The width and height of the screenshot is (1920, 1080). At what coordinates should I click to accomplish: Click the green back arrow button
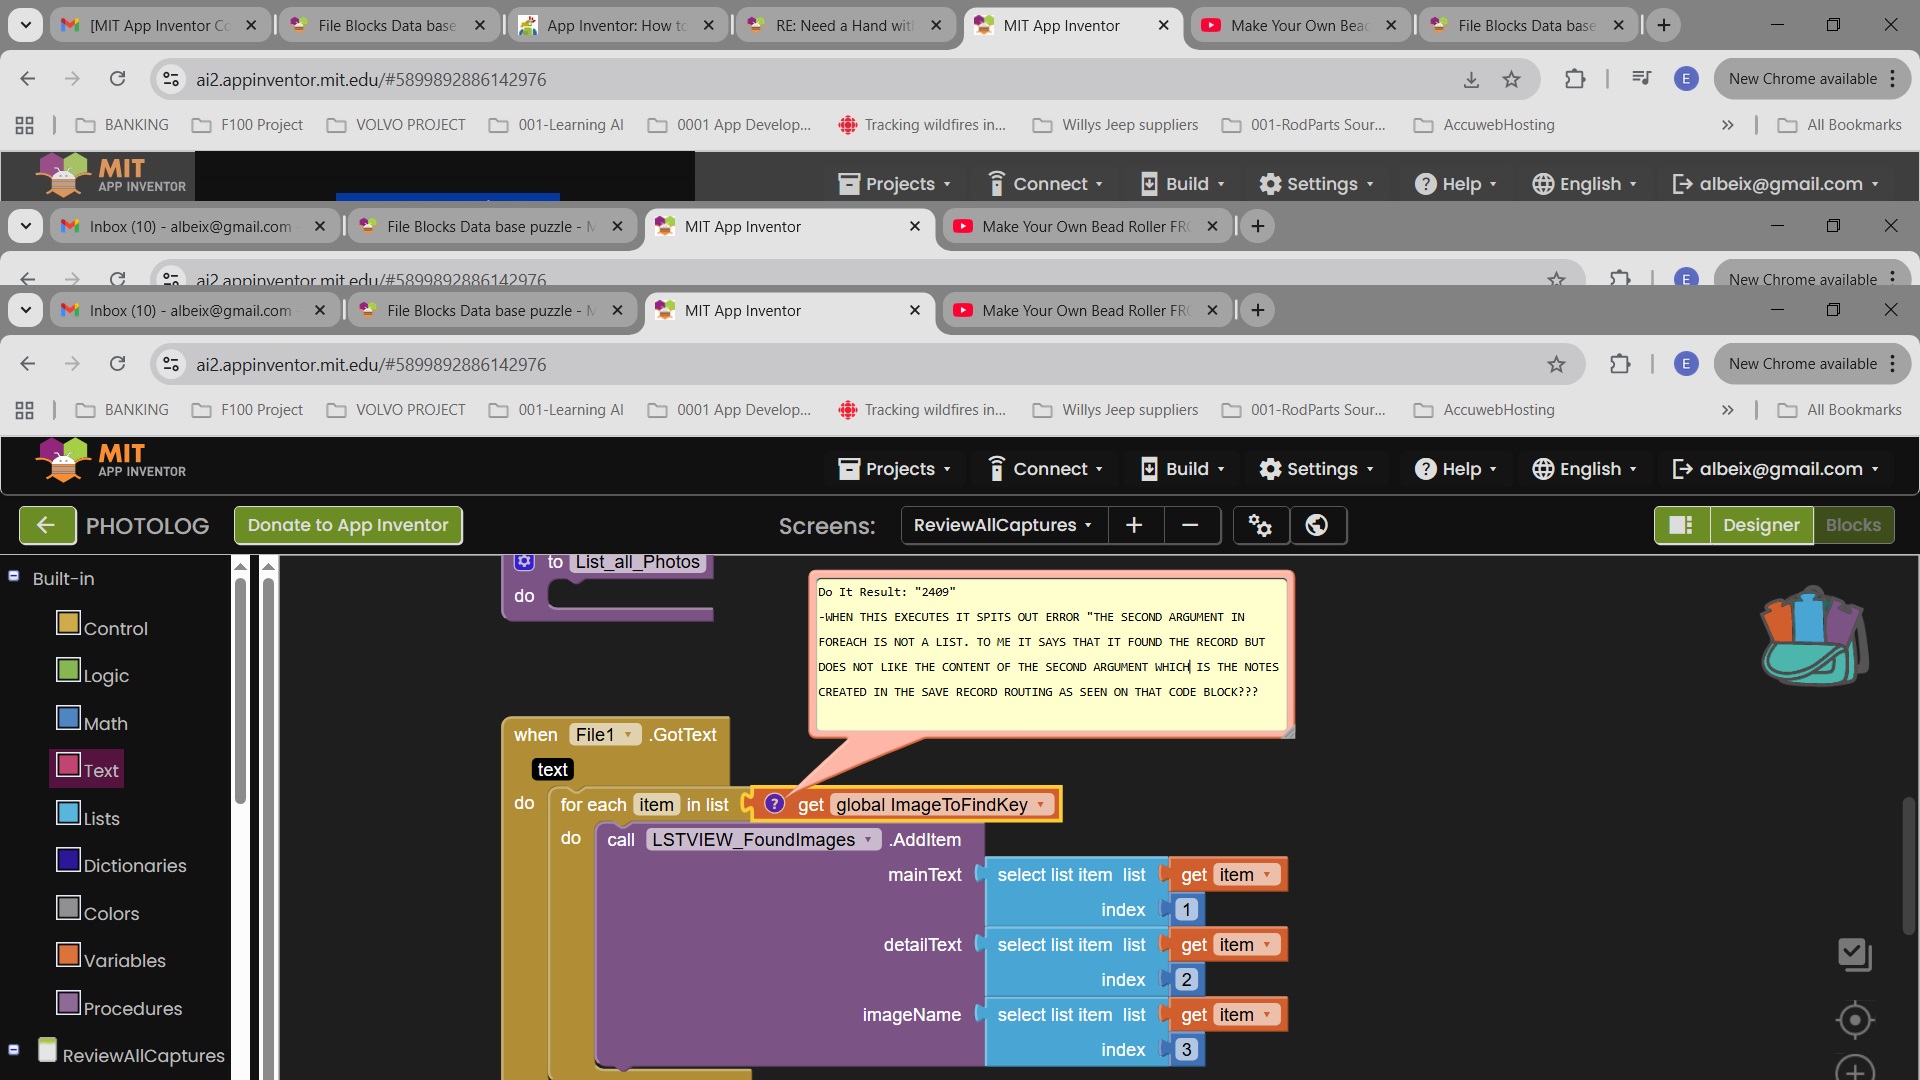point(47,525)
